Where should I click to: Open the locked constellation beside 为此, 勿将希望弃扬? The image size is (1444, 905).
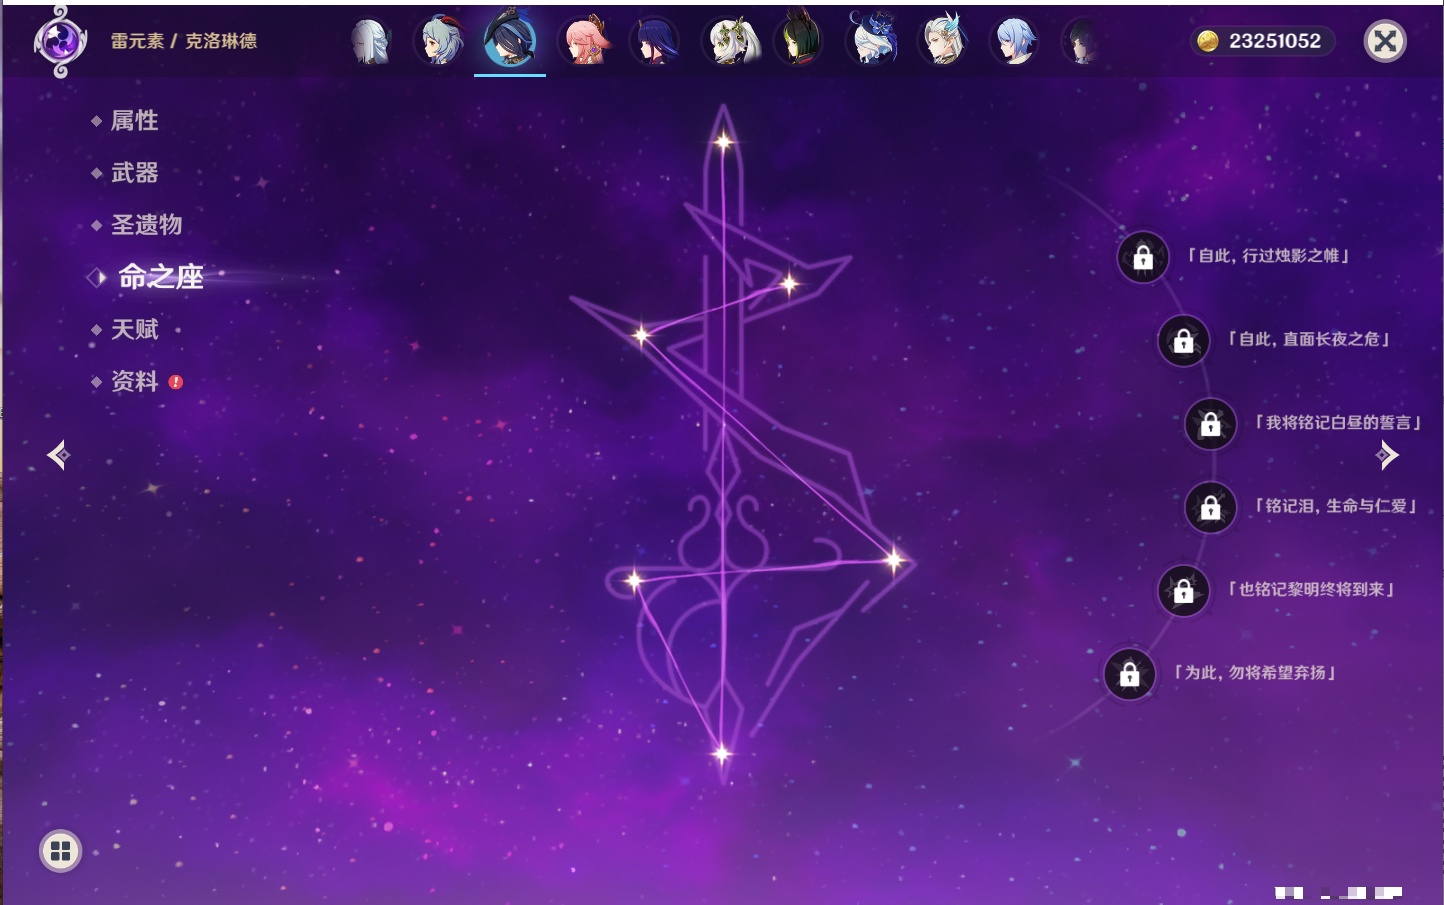[x=1129, y=674]
